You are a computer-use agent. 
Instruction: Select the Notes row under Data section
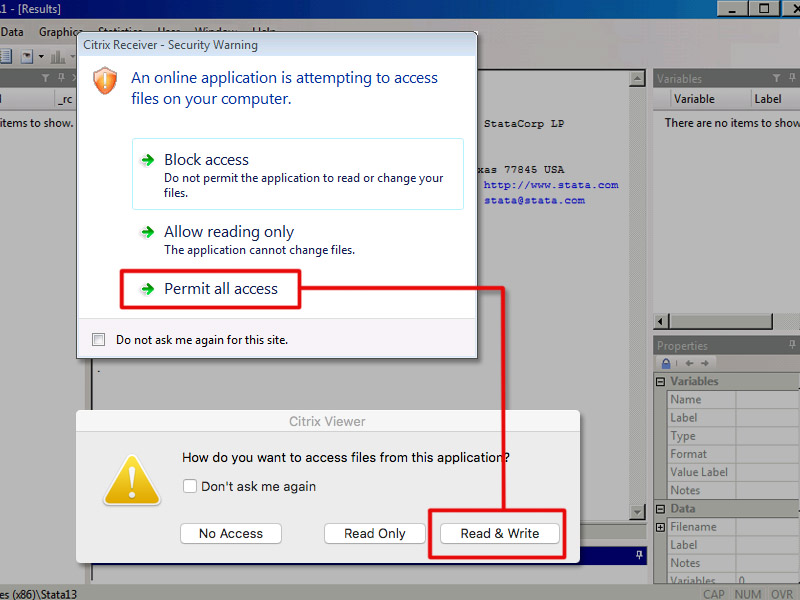pyautogui.click(x=733, y=563)
